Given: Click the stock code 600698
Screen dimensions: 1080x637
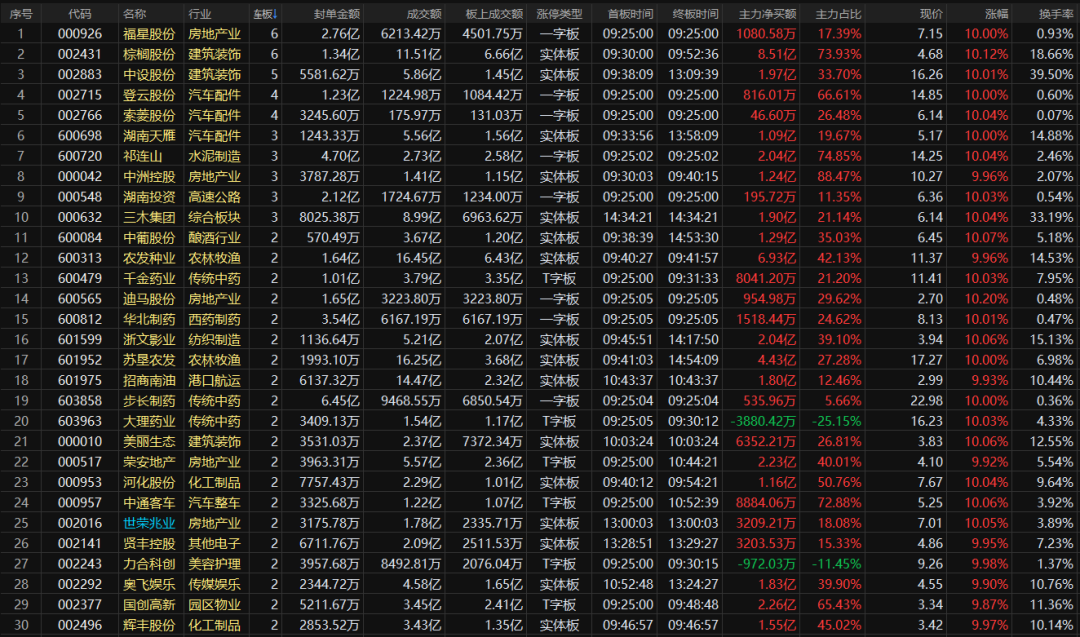Looking at the screenshot, I should (80, 136).
